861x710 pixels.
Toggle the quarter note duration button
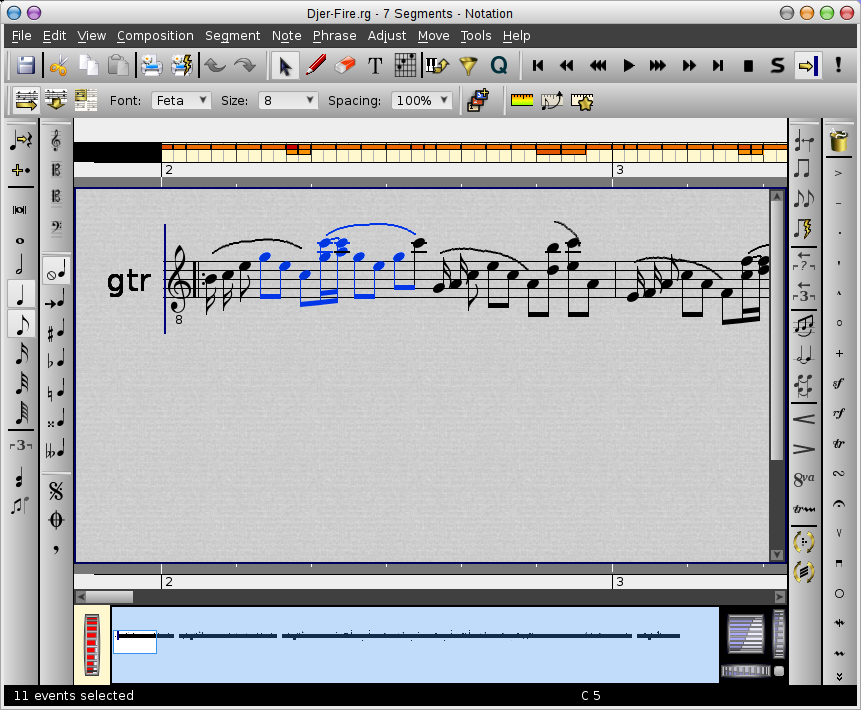pos(21,294)
